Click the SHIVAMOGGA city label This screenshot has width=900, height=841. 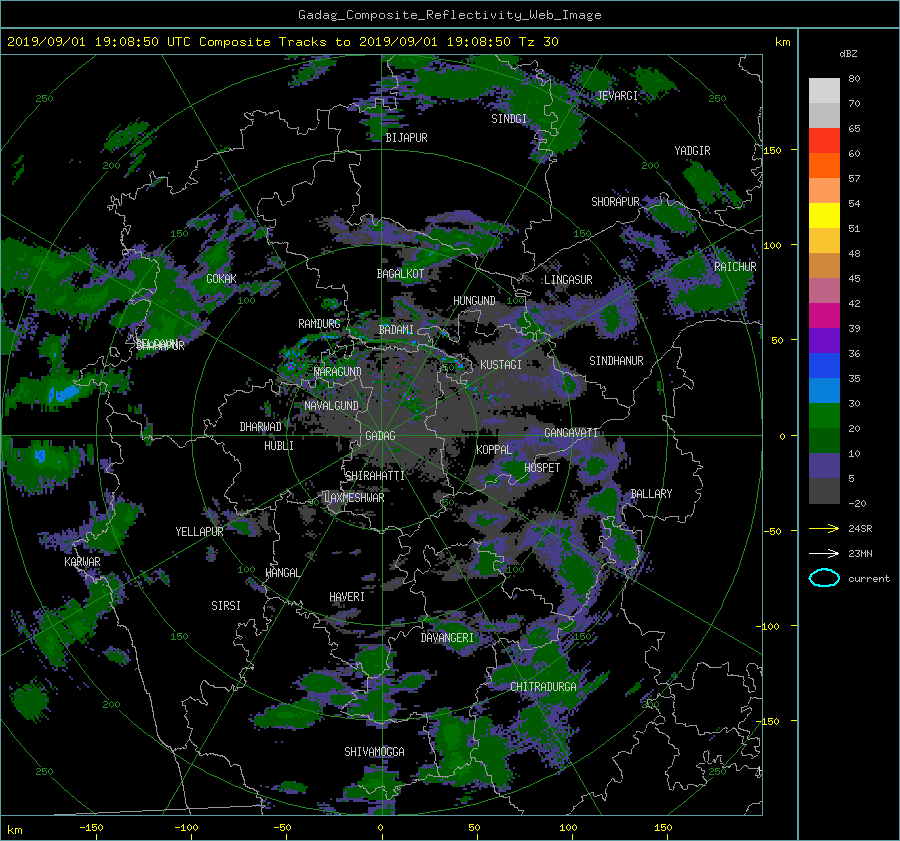(374, 752)
